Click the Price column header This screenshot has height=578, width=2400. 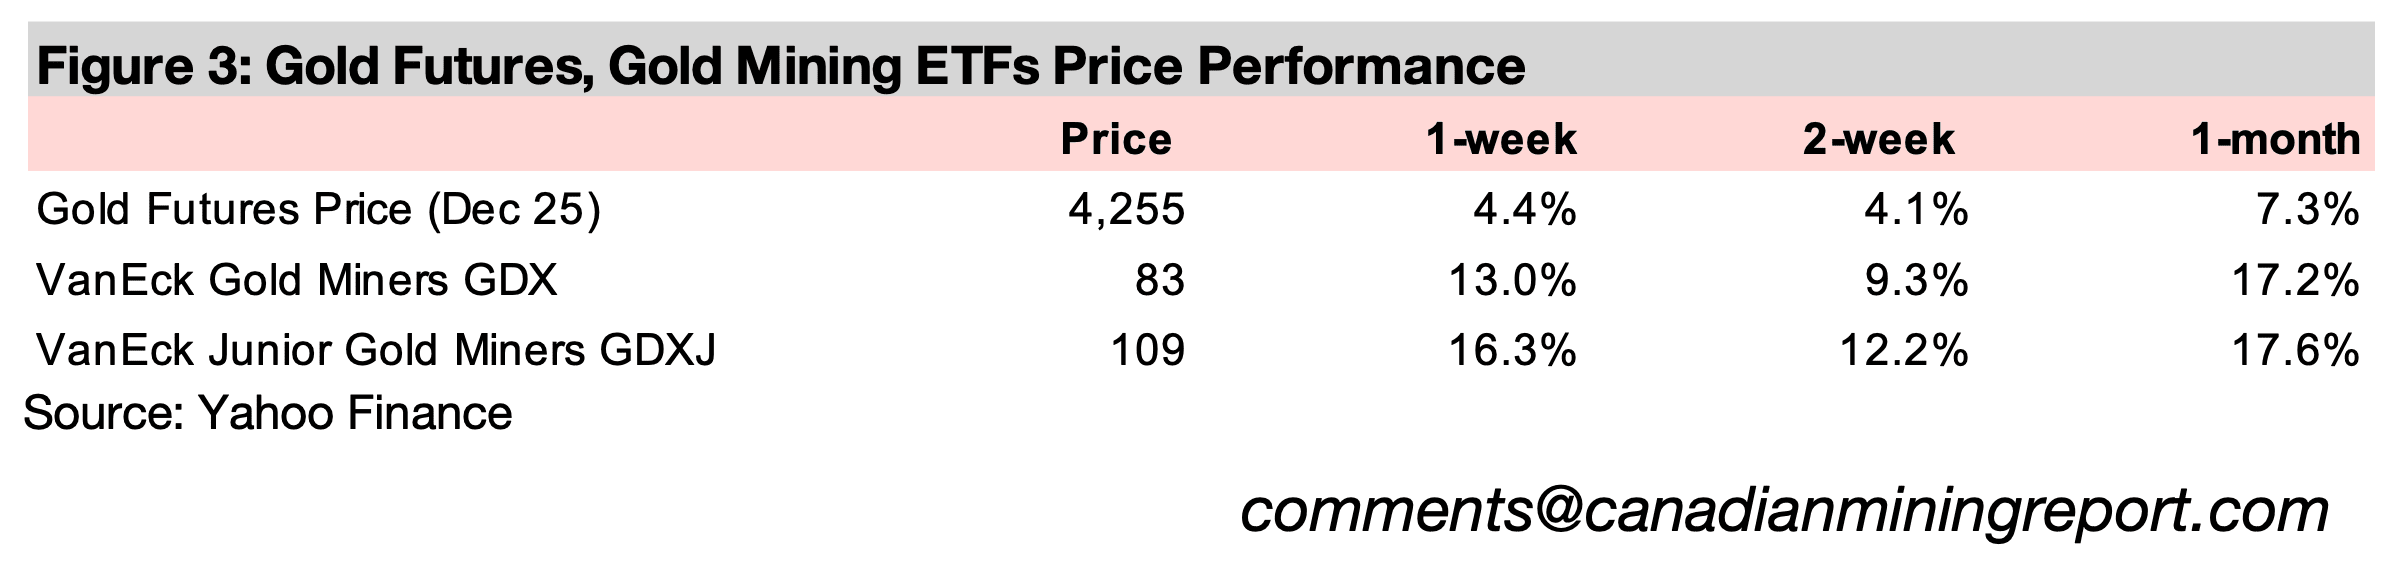click(x=1116, y=139)
